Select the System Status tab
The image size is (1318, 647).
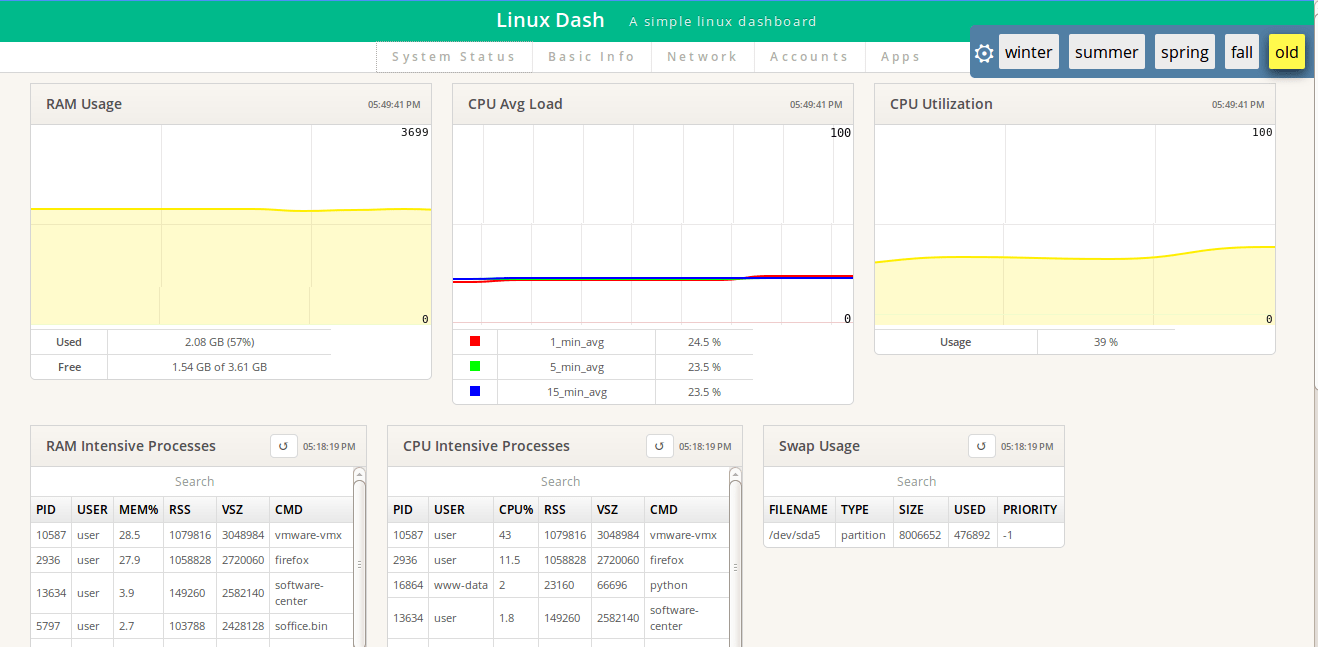coord(453,57)
